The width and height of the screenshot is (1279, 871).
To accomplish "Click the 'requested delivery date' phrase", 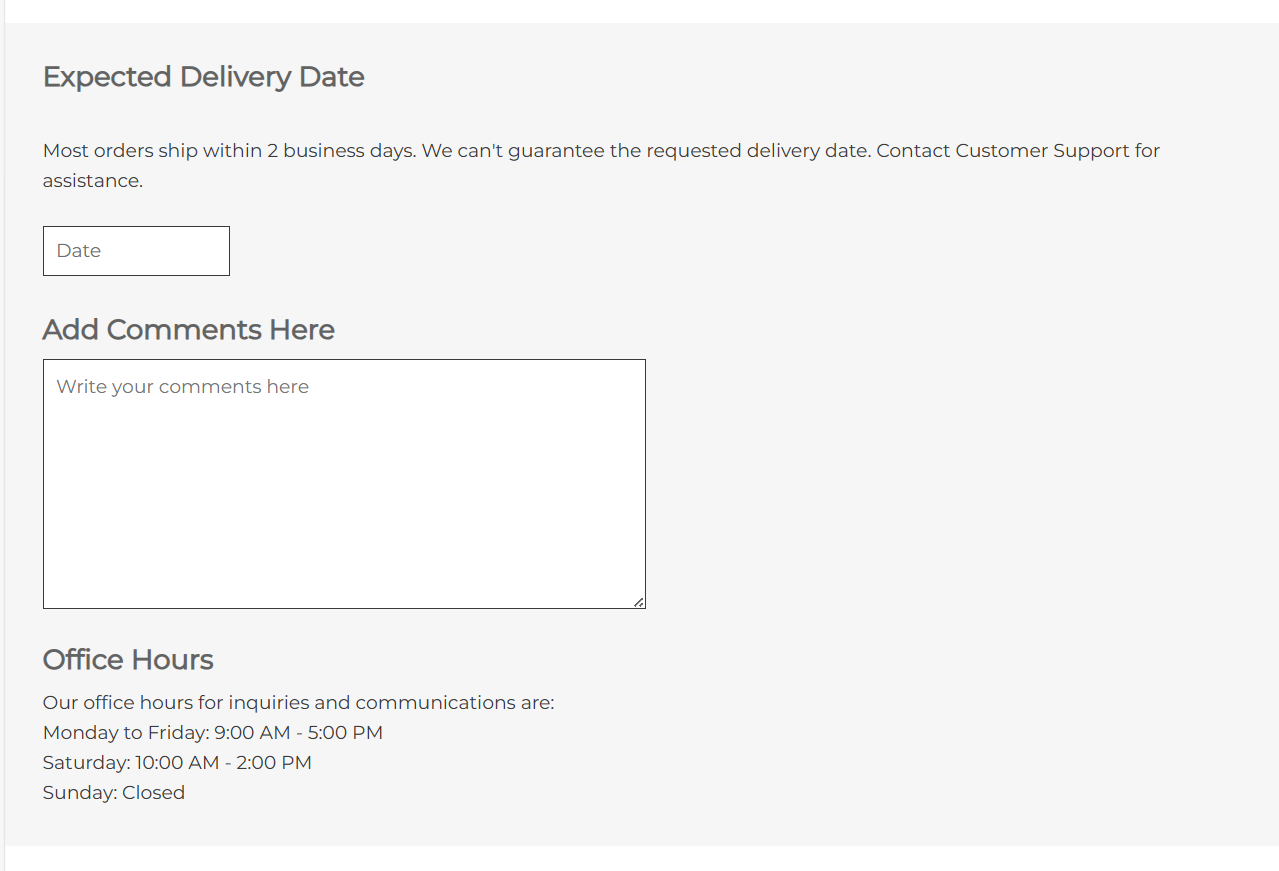I will pos(756,151).
